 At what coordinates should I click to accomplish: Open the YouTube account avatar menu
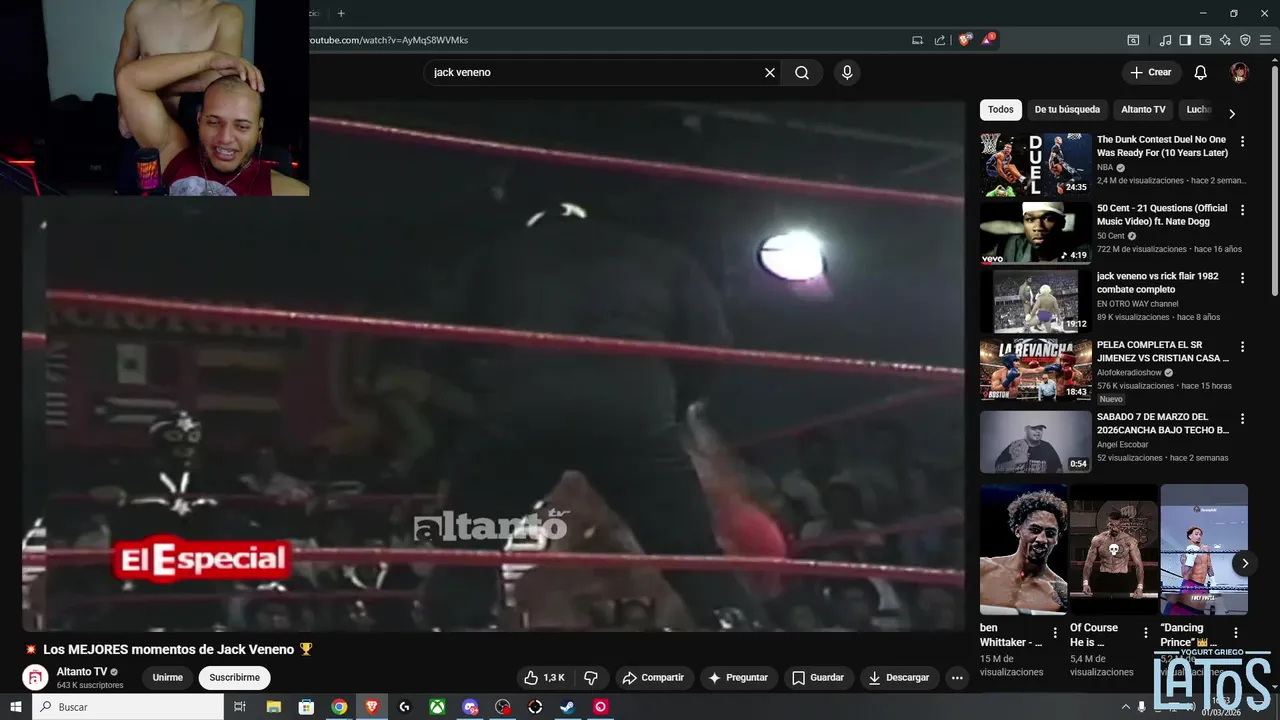[1239, 72]
